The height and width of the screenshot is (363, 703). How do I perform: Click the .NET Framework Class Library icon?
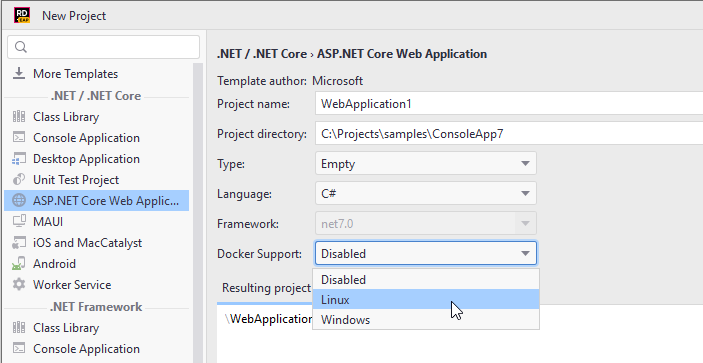click(19, 328)
